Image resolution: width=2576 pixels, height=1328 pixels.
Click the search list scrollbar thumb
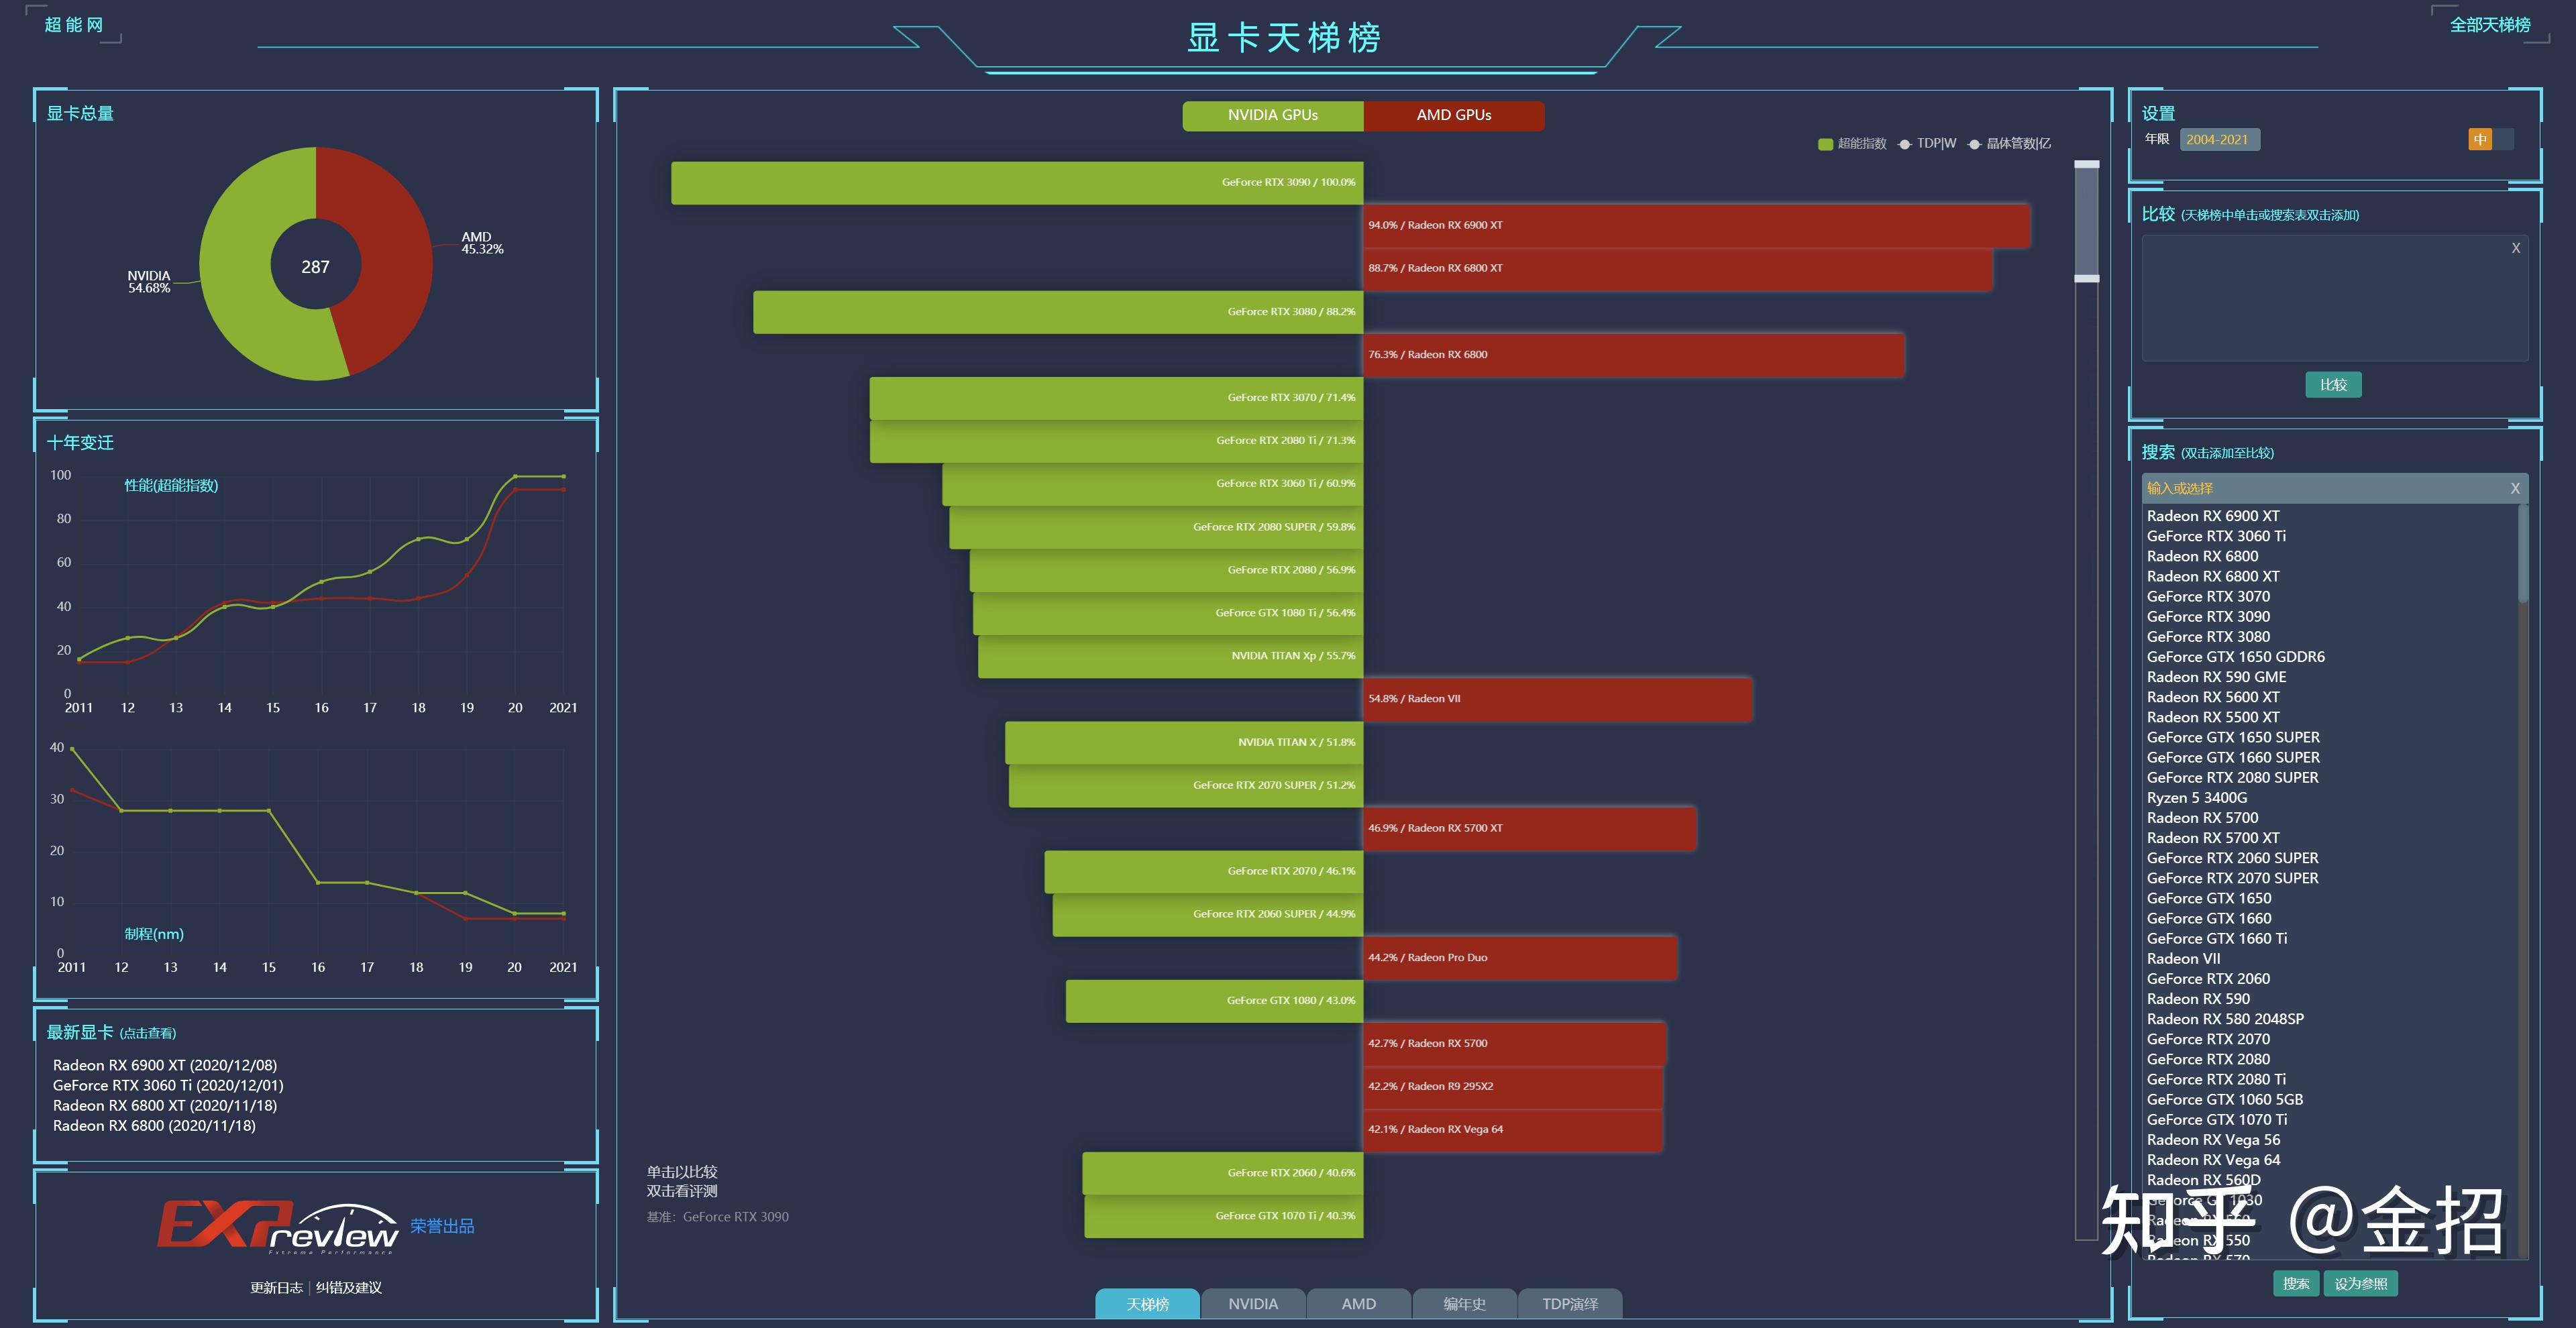point(2522,553)
